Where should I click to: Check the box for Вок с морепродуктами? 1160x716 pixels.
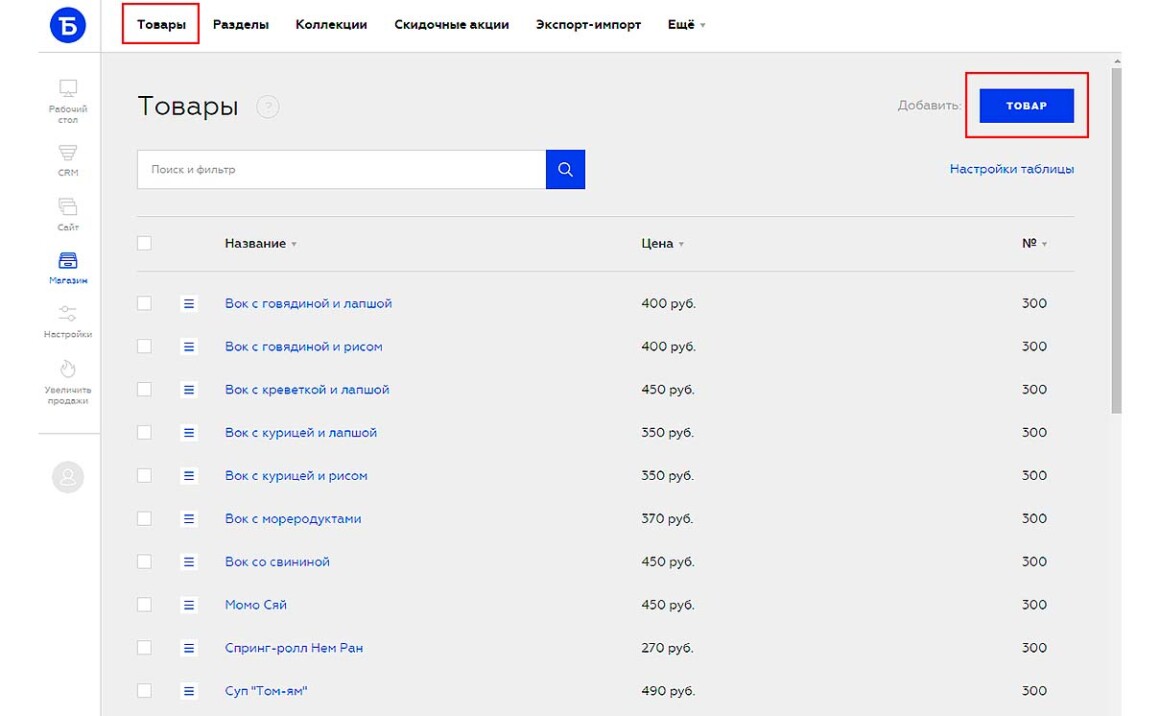coord(144,519)
